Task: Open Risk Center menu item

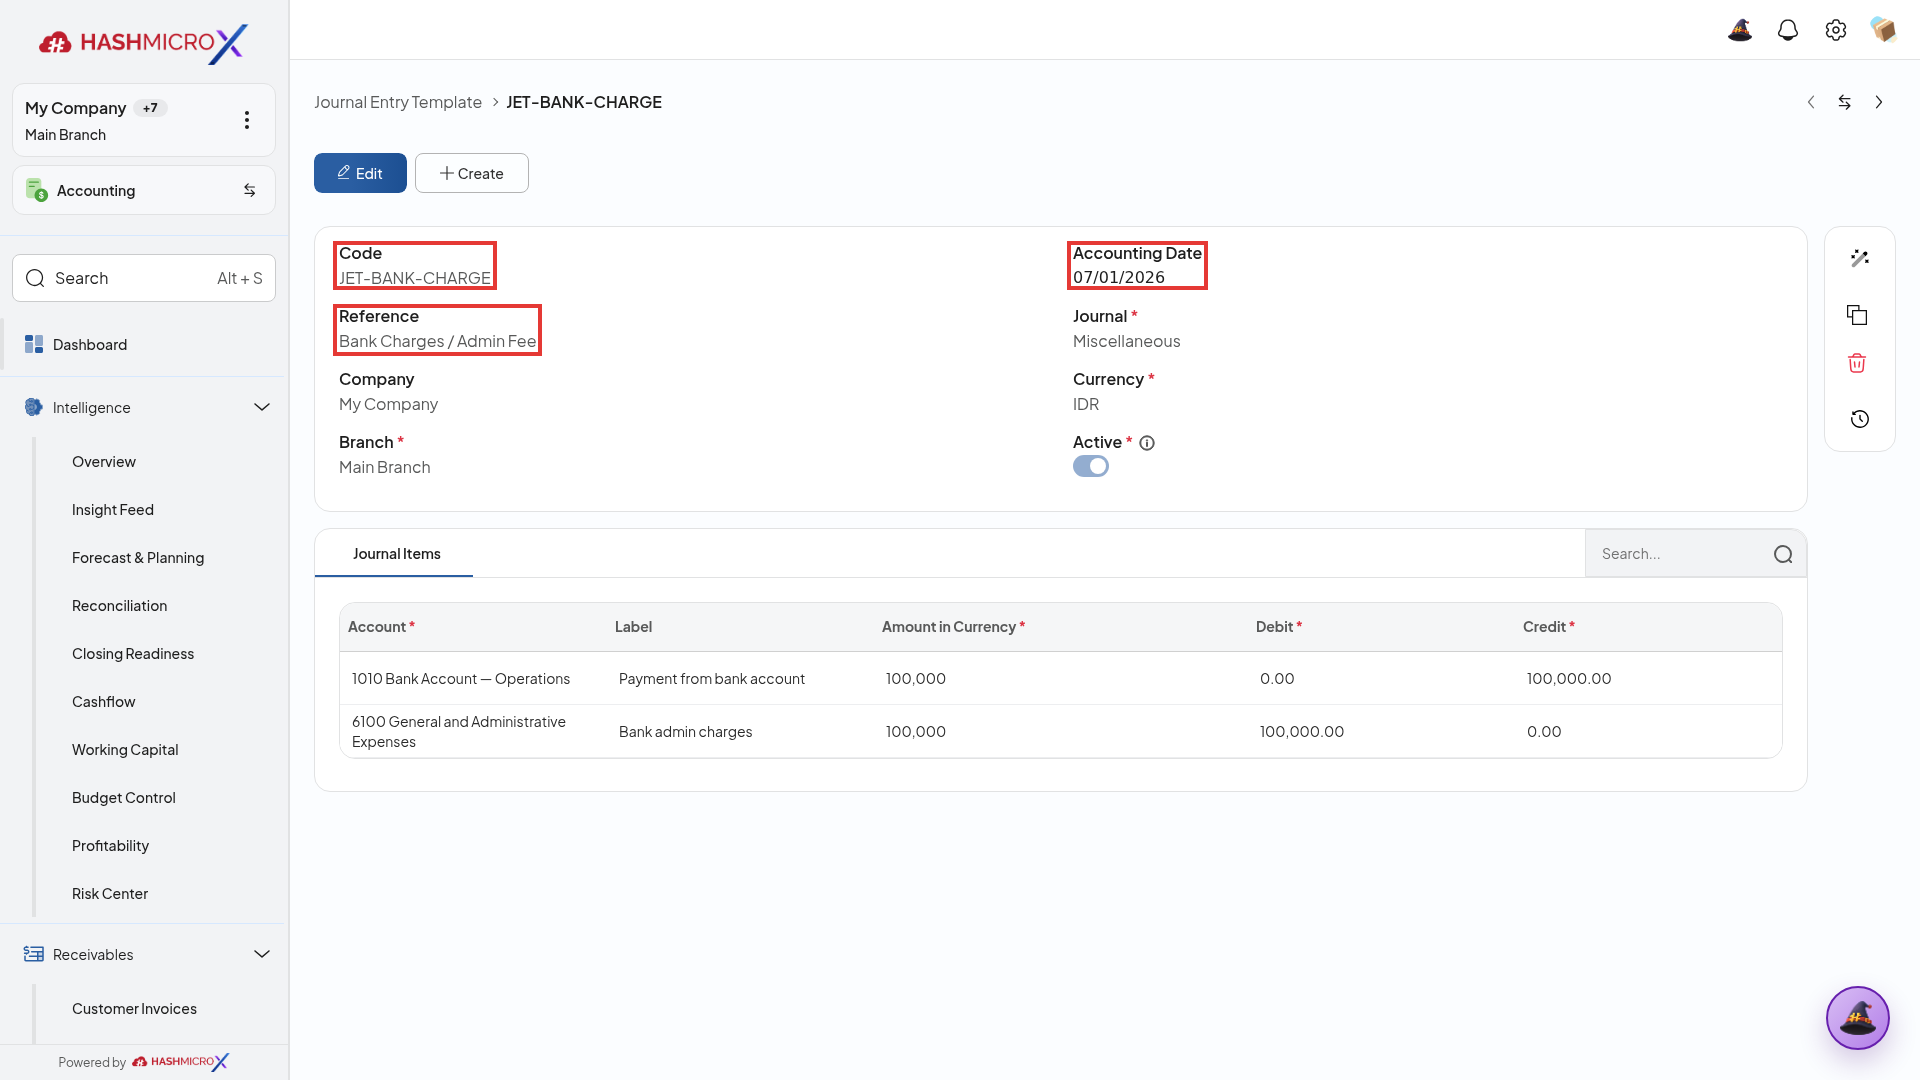Action: point(110,894)
